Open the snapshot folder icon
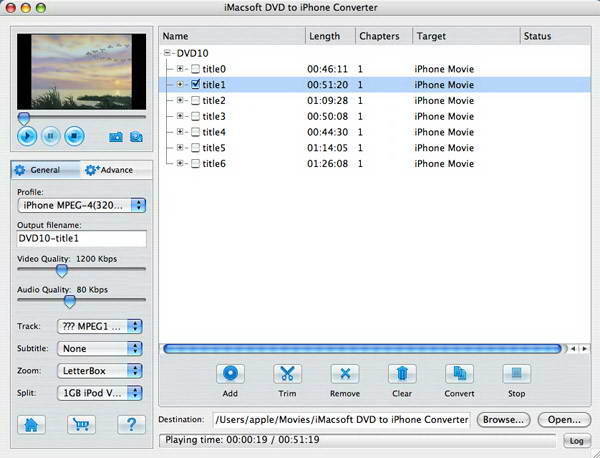This screenshot has height=458, width=600. click(x=136, y=137)
